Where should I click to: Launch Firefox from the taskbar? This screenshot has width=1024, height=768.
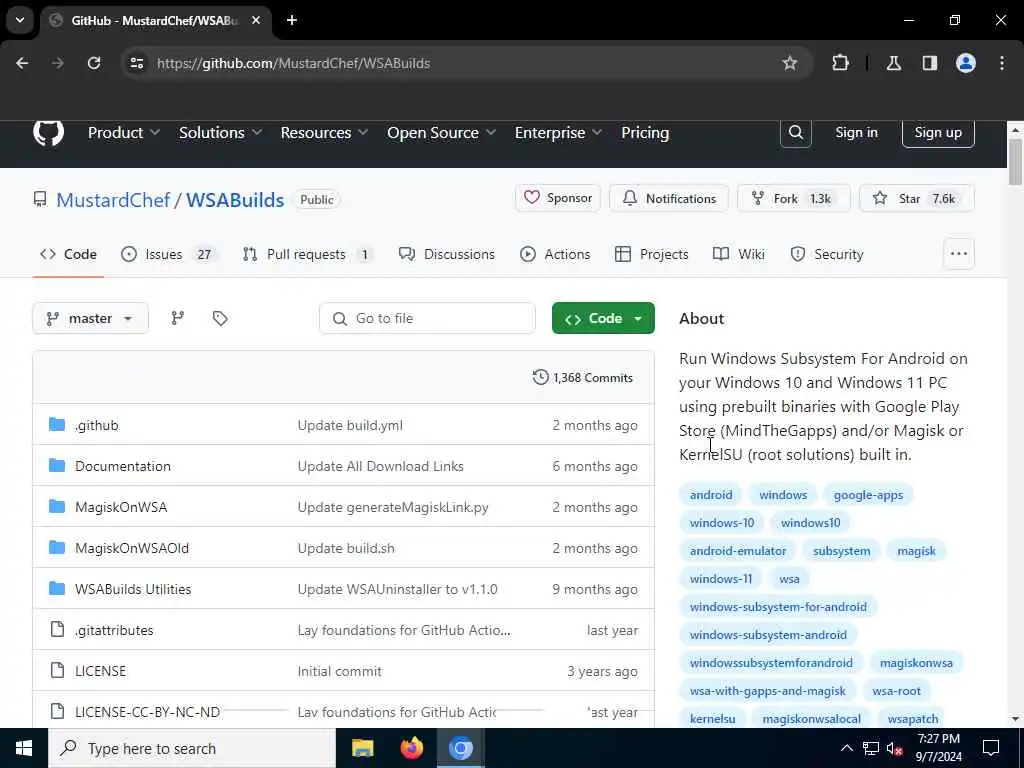tap(411, 748)
